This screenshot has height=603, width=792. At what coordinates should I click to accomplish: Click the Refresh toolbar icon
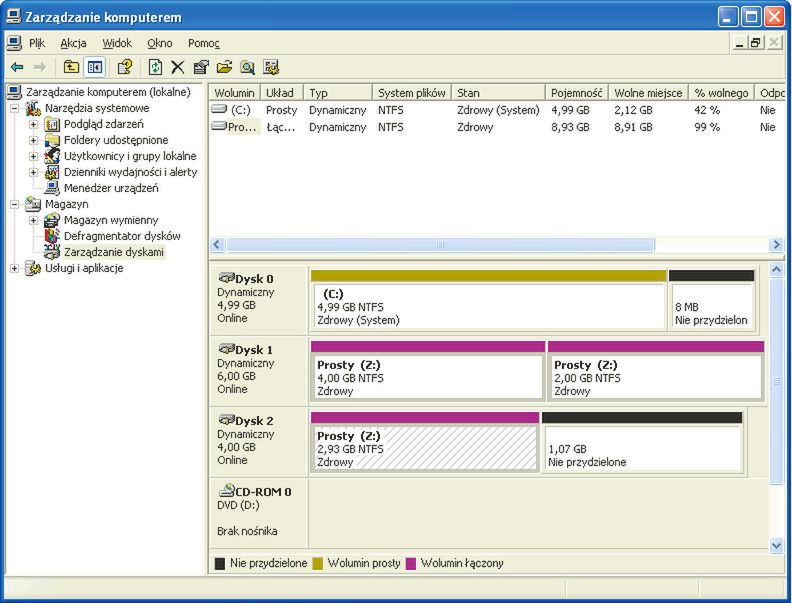(x=155, y=67)
